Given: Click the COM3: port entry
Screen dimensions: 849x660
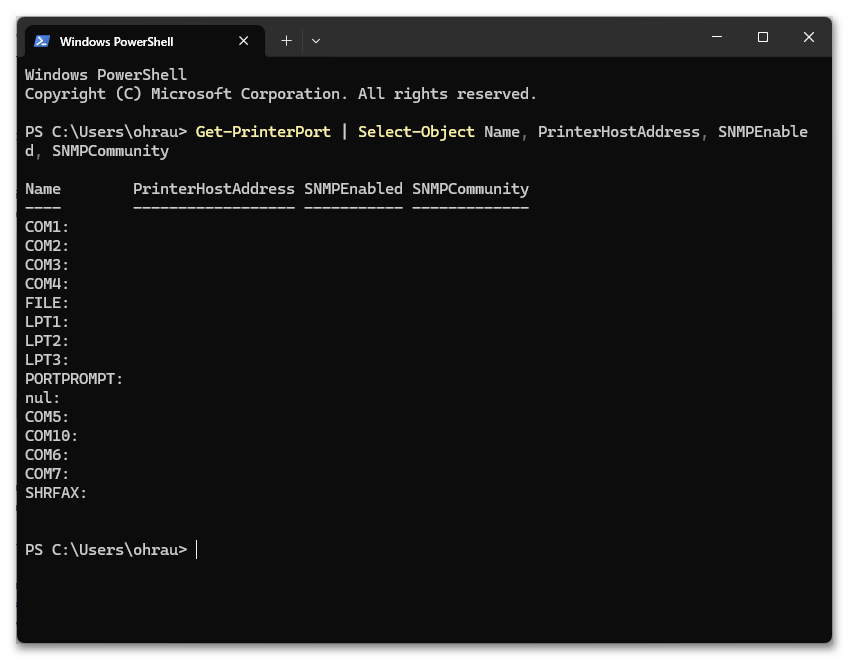Looking at the screenshot, I should 47,265.
